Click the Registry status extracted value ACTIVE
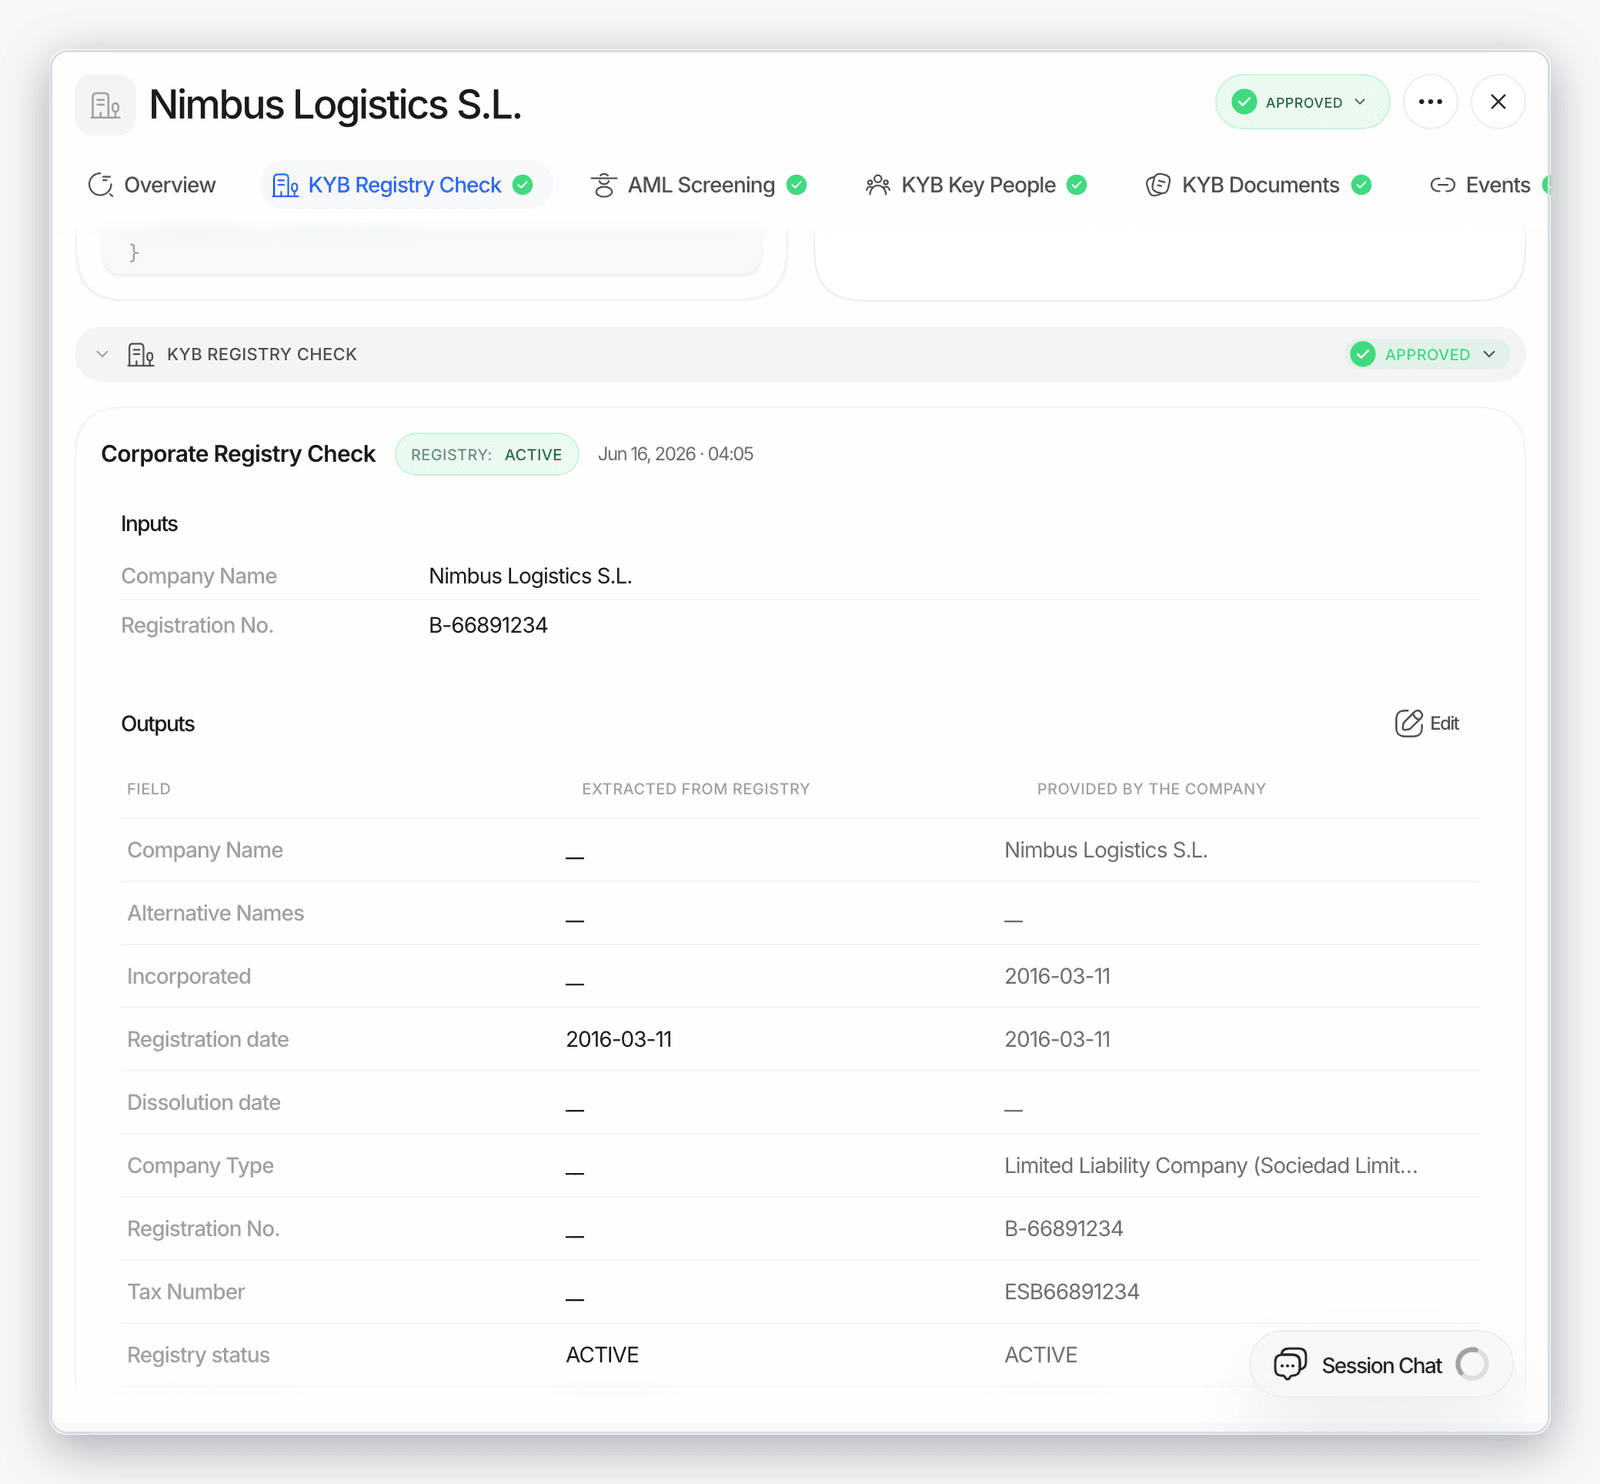The width and height of the screenshot is (1600, 1484). click(602, 1355)
